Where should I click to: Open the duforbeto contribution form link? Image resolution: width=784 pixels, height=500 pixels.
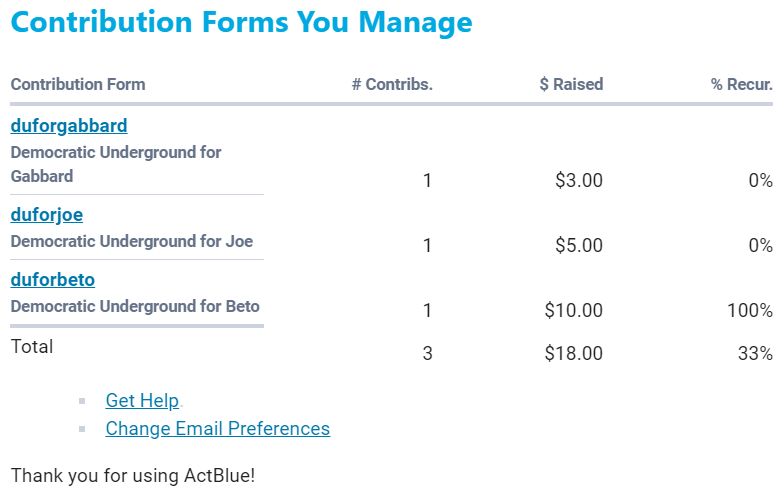click(52, 280)
